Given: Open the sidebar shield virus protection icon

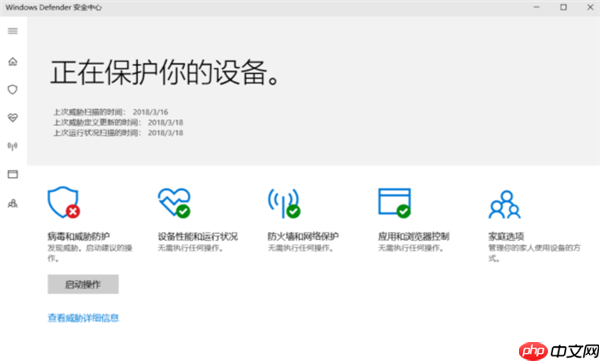Looking at the screenshot, I should [13, 90].
